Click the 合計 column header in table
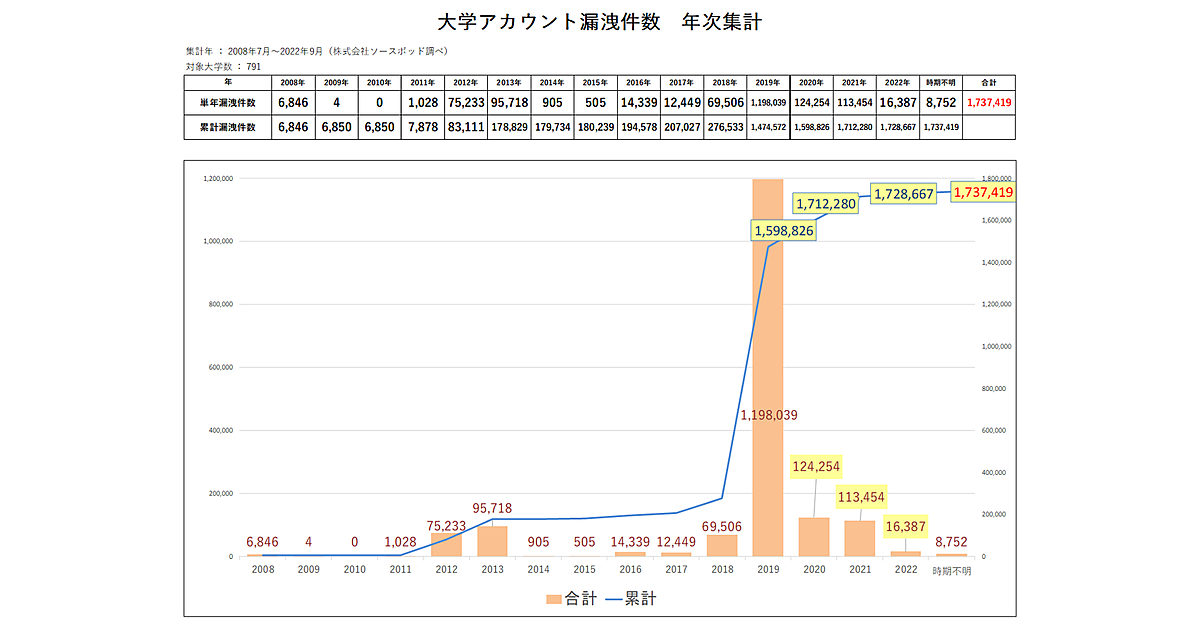1200x630 pixels. point(990,82)
